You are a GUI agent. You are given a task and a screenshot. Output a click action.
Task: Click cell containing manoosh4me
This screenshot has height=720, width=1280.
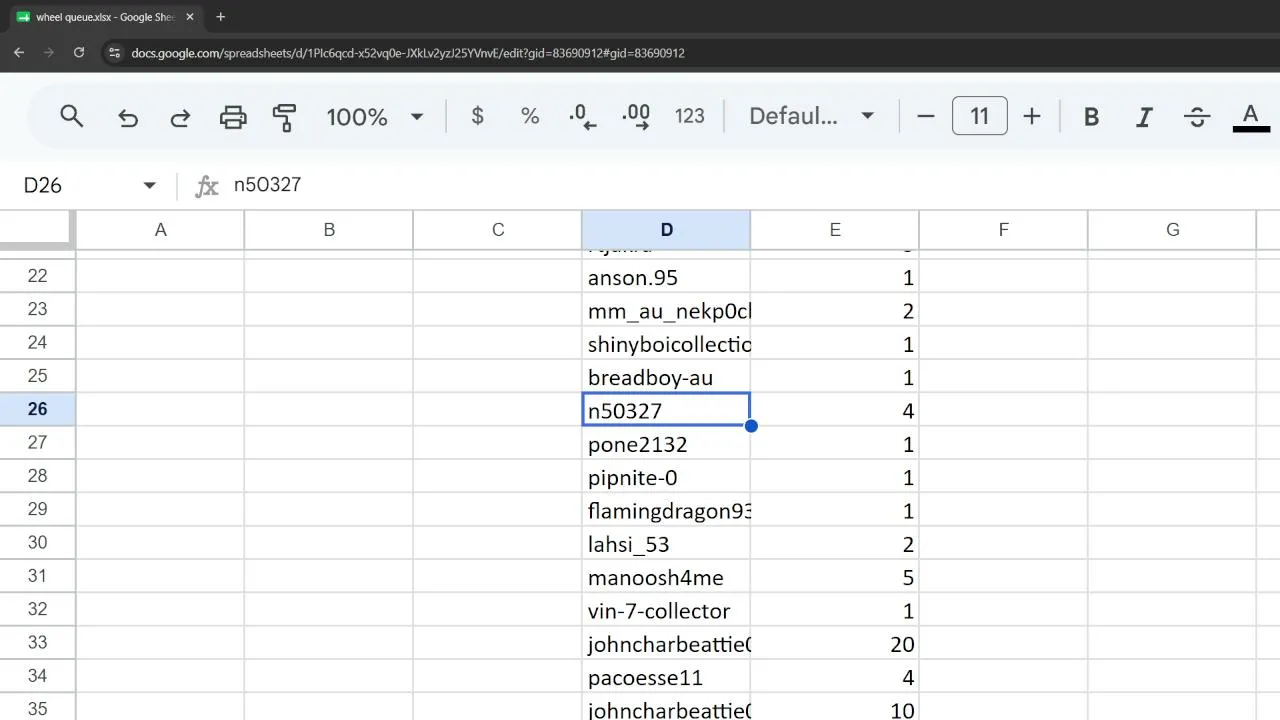[666, 577]
